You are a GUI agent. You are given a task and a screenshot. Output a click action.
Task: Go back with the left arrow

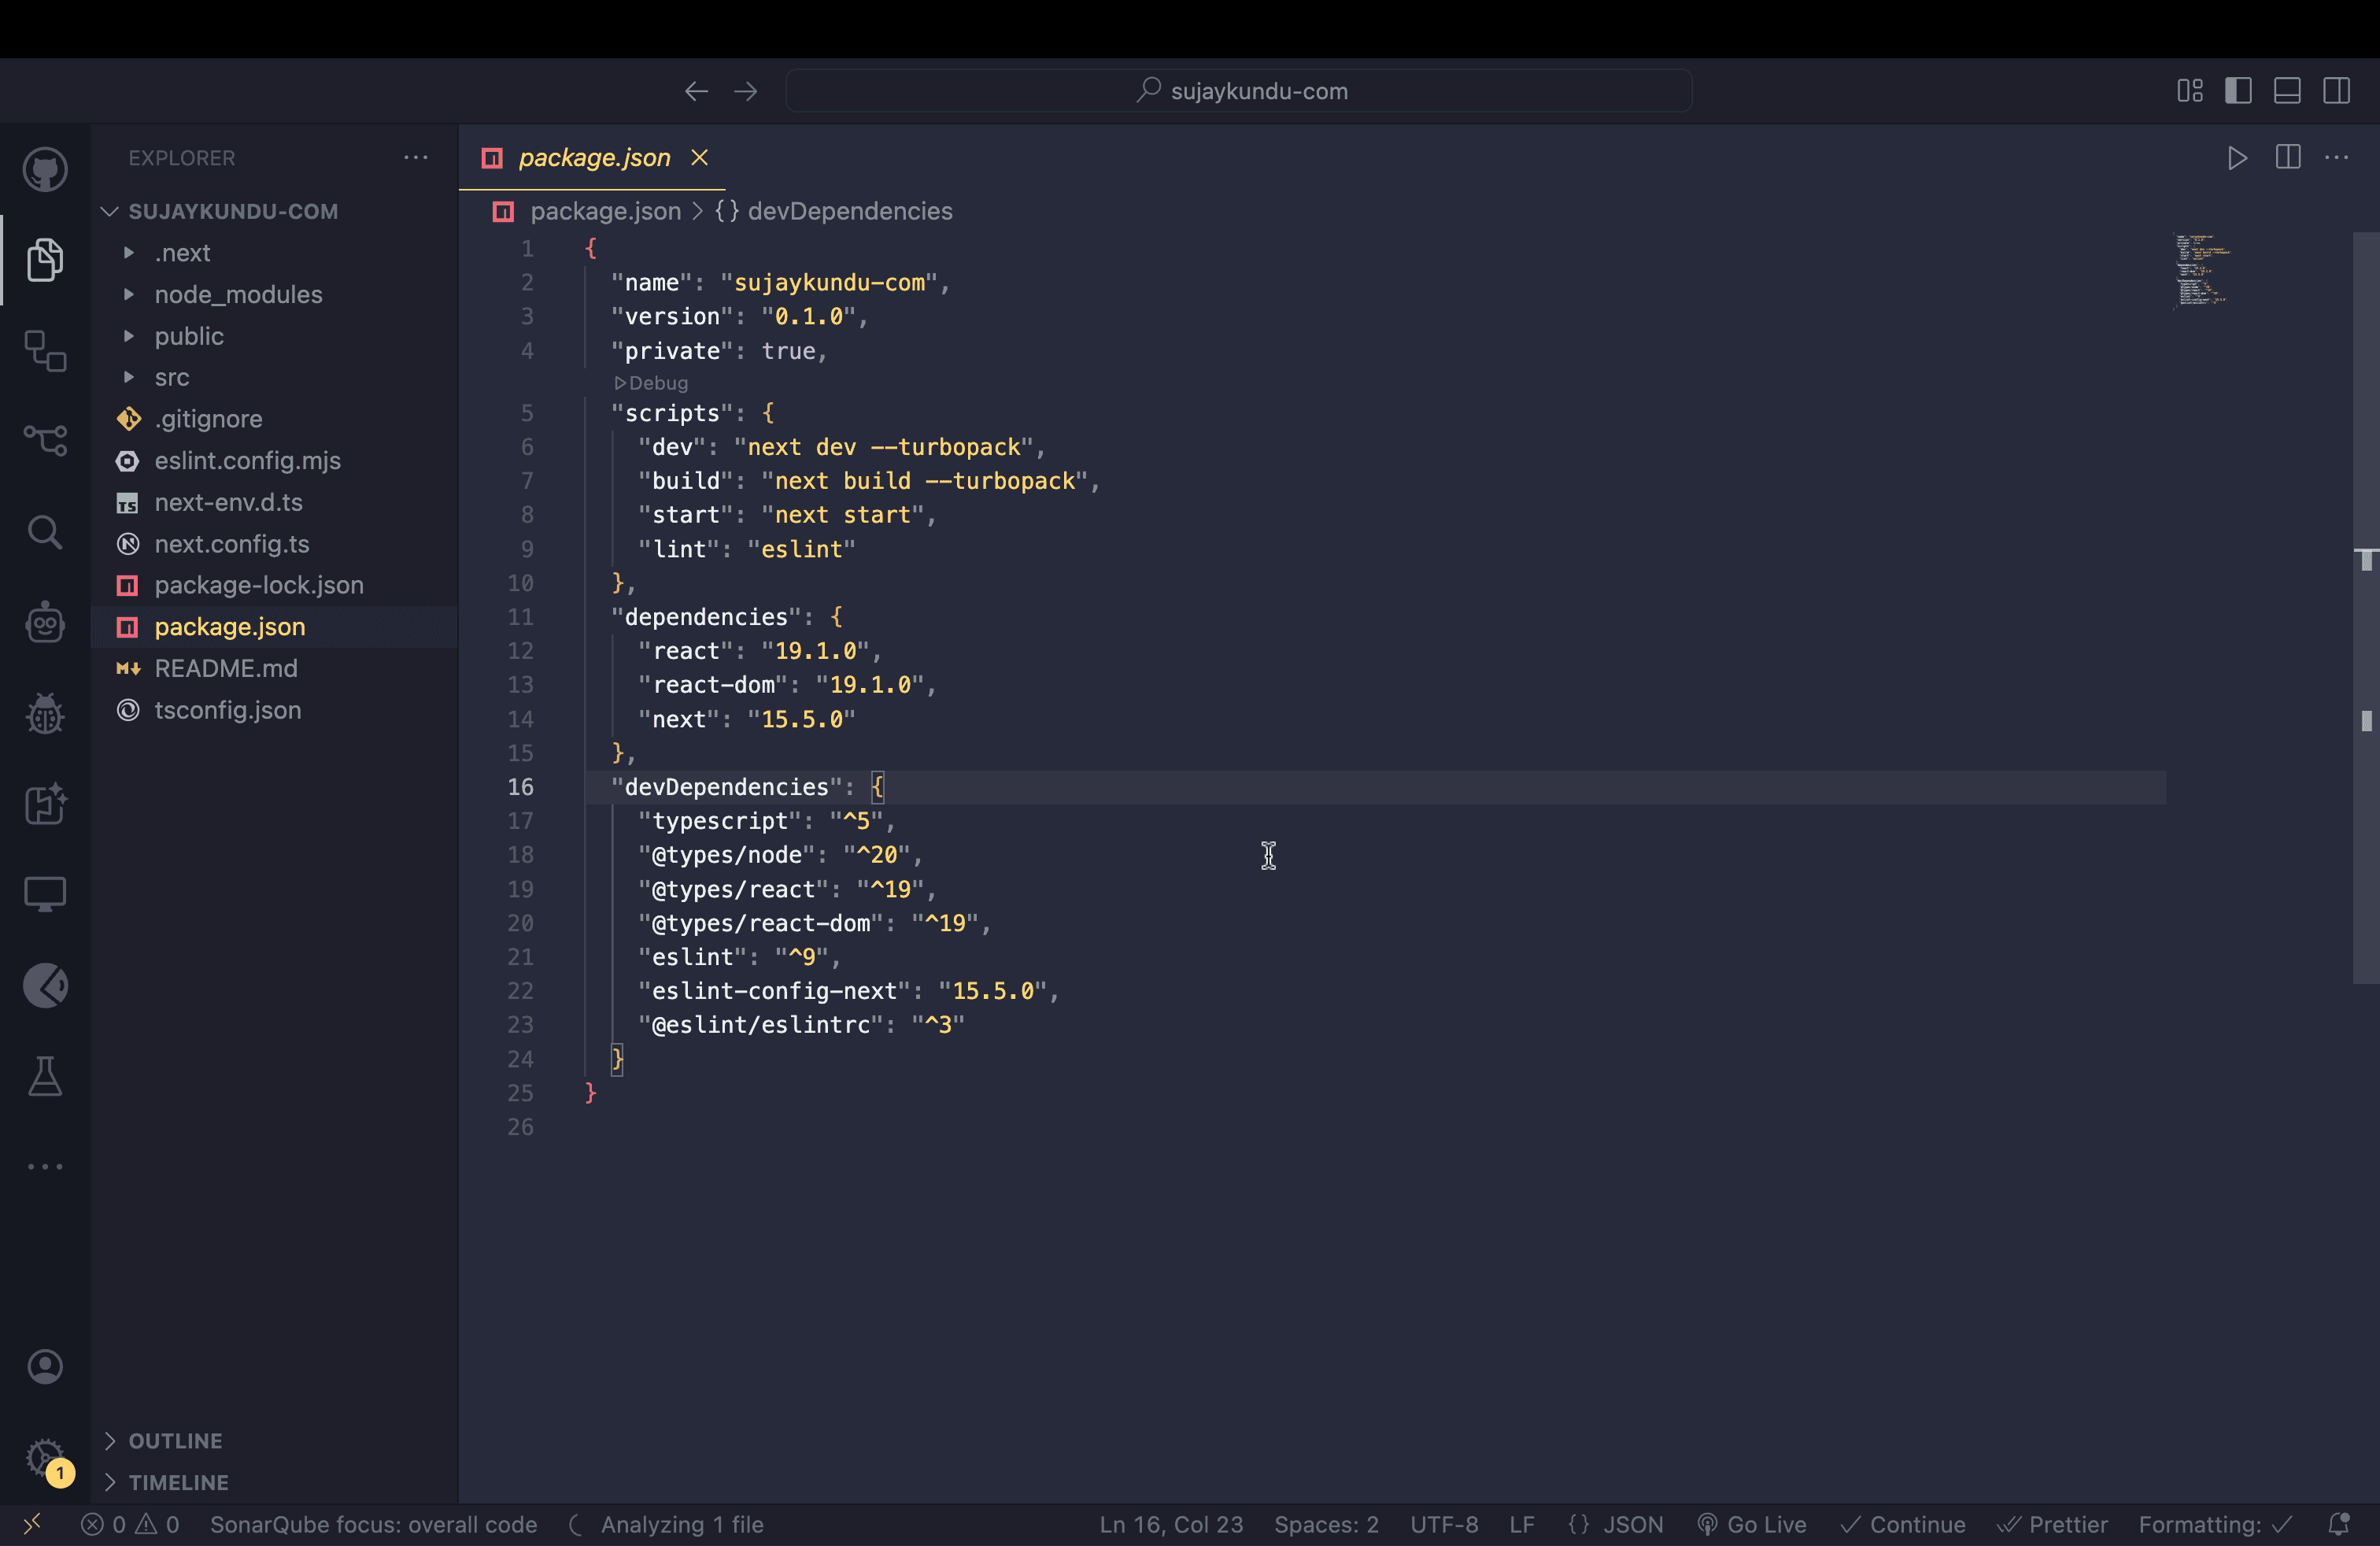point(697,91)
